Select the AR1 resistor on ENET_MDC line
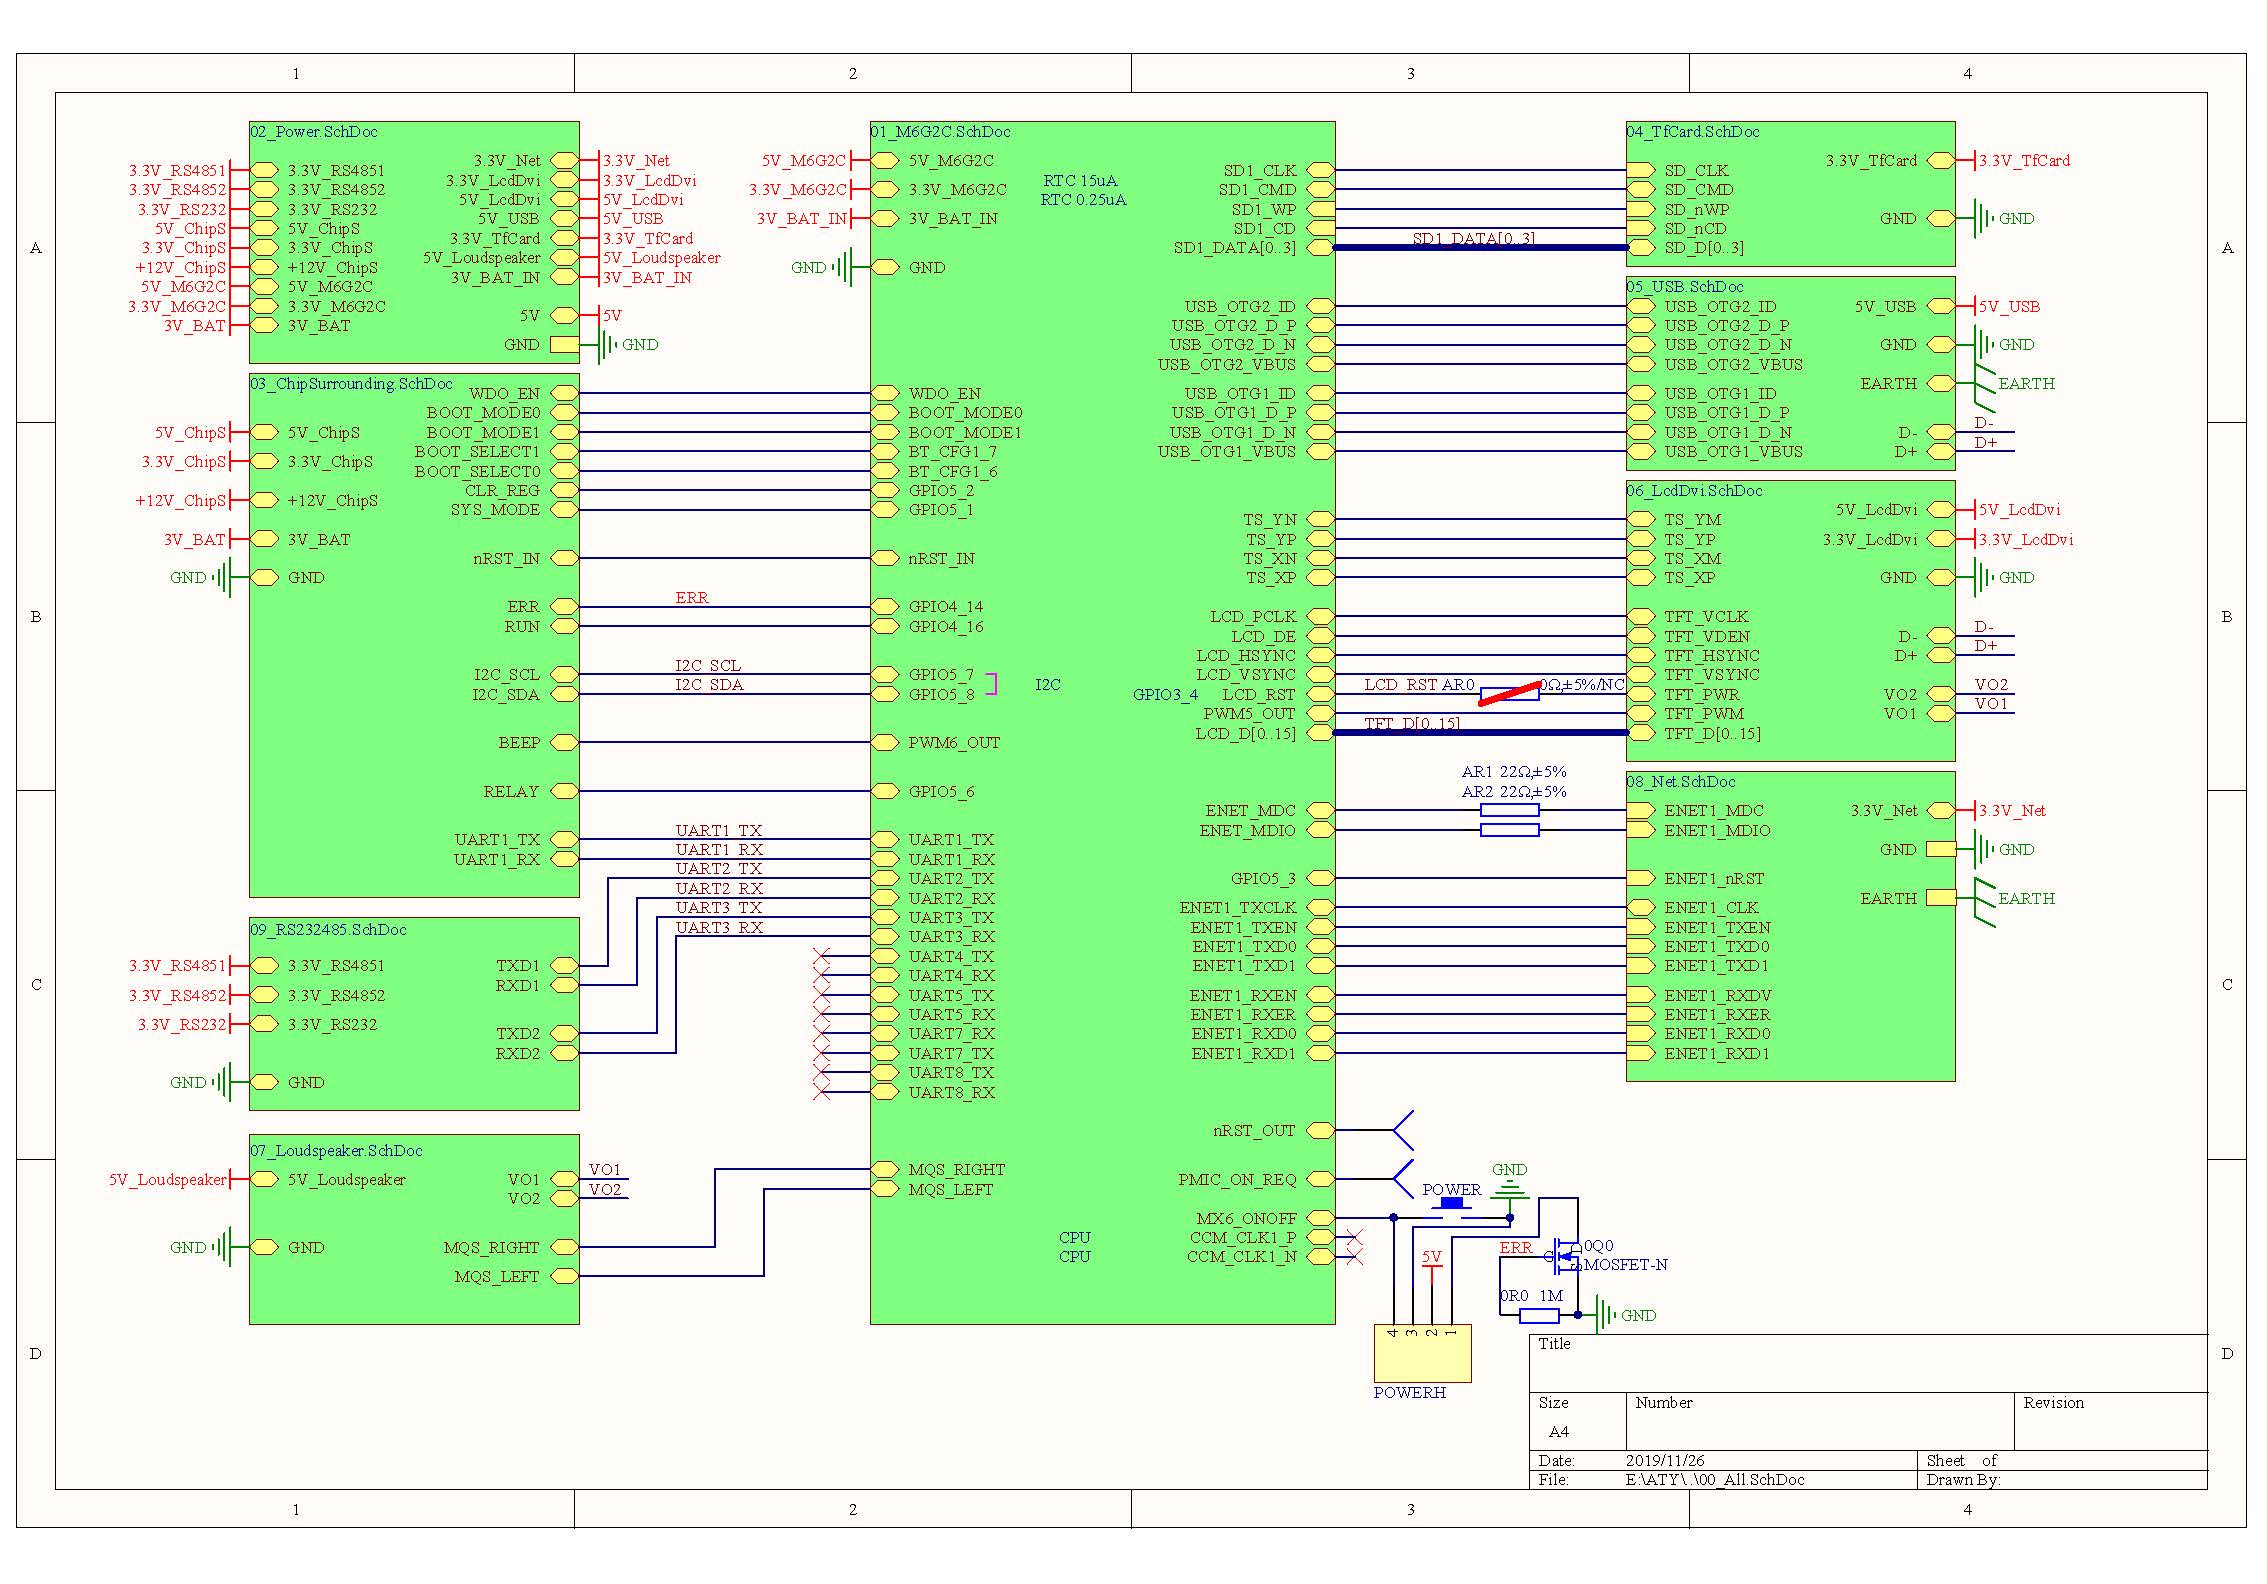The height and width of the screenshot is (1584, 2267). pos(1509,810)
